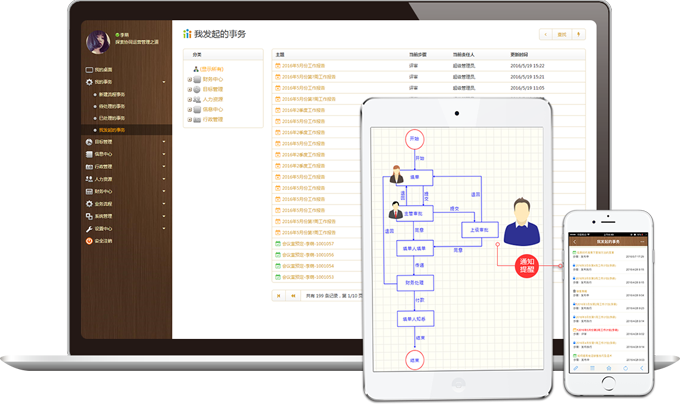Go to first page in pagination
Screen dimensions: 680x404
279,296
